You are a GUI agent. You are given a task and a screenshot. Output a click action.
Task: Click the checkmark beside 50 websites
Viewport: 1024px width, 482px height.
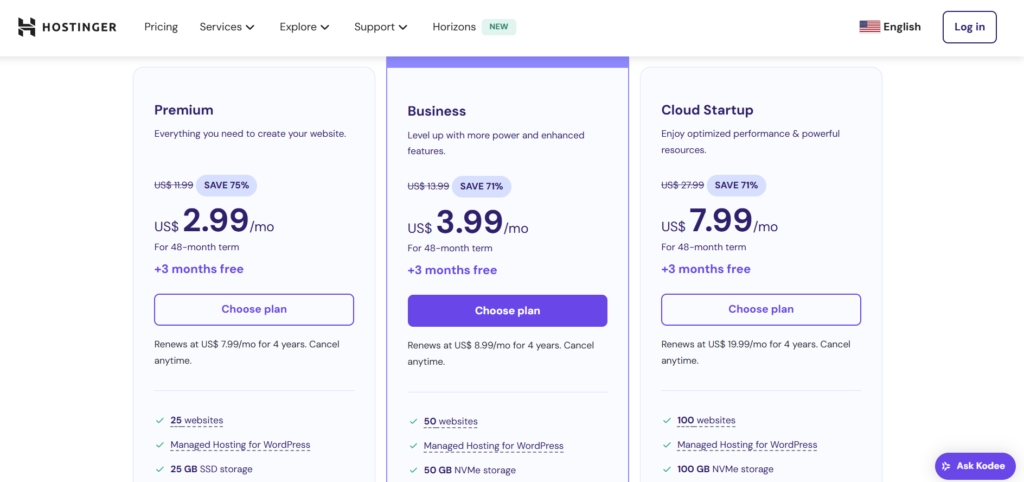(413, 422)
